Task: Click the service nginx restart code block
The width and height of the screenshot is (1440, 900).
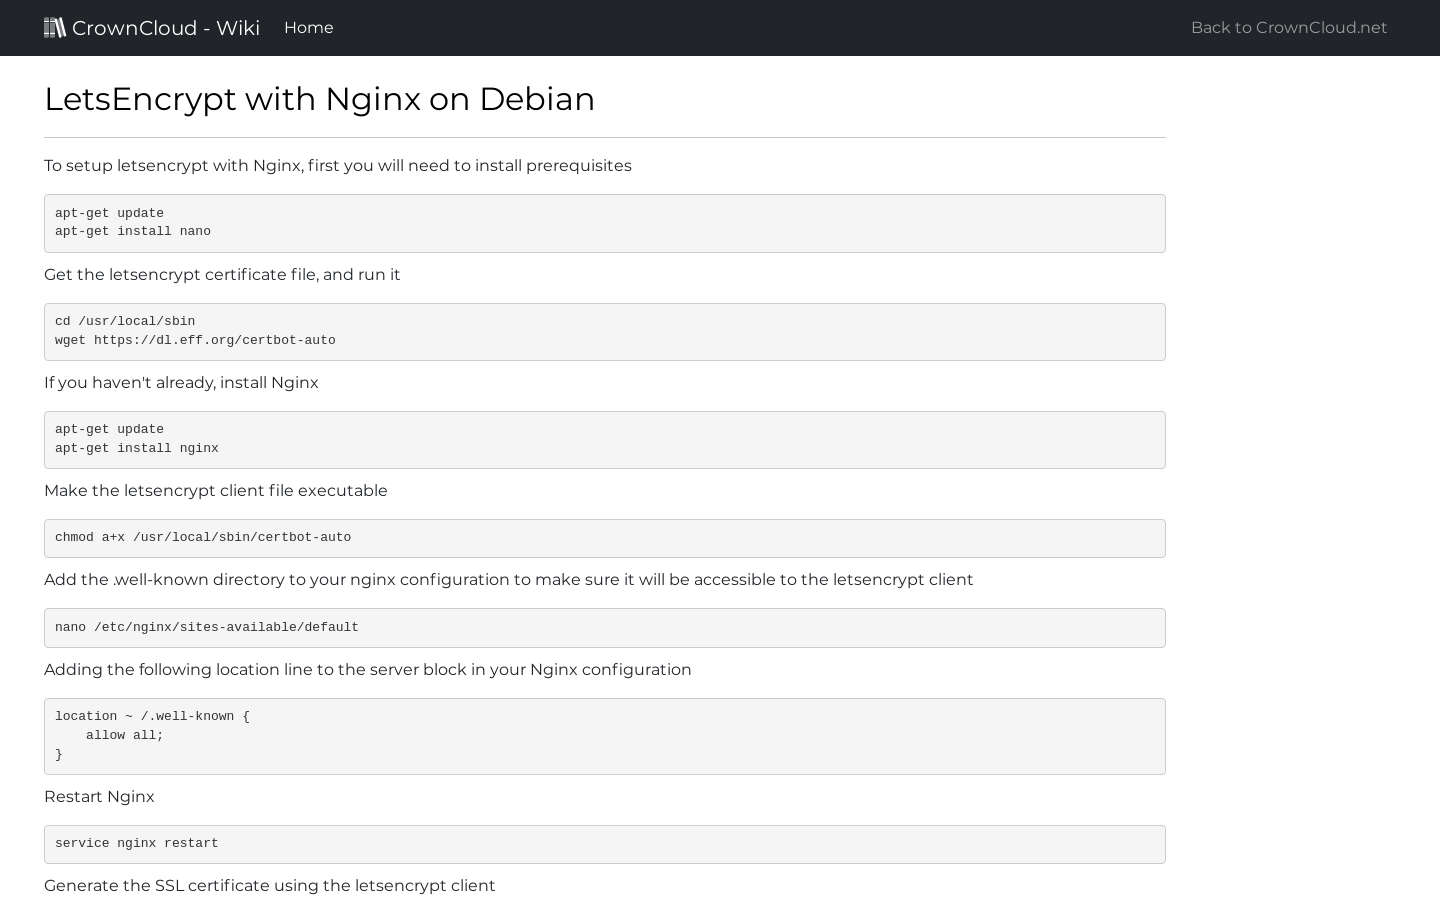Action: click(x=604, y=844)
